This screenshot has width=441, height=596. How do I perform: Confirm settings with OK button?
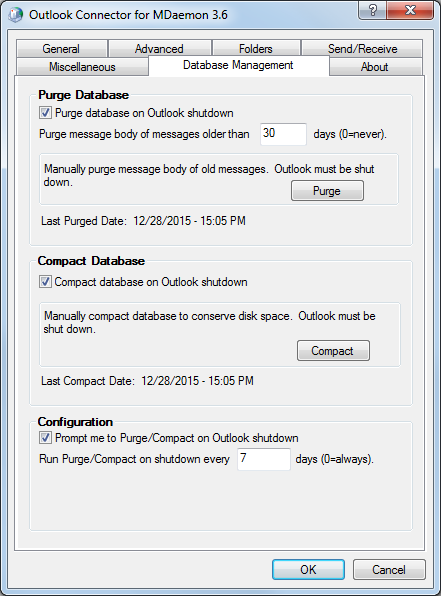point(308,569)
